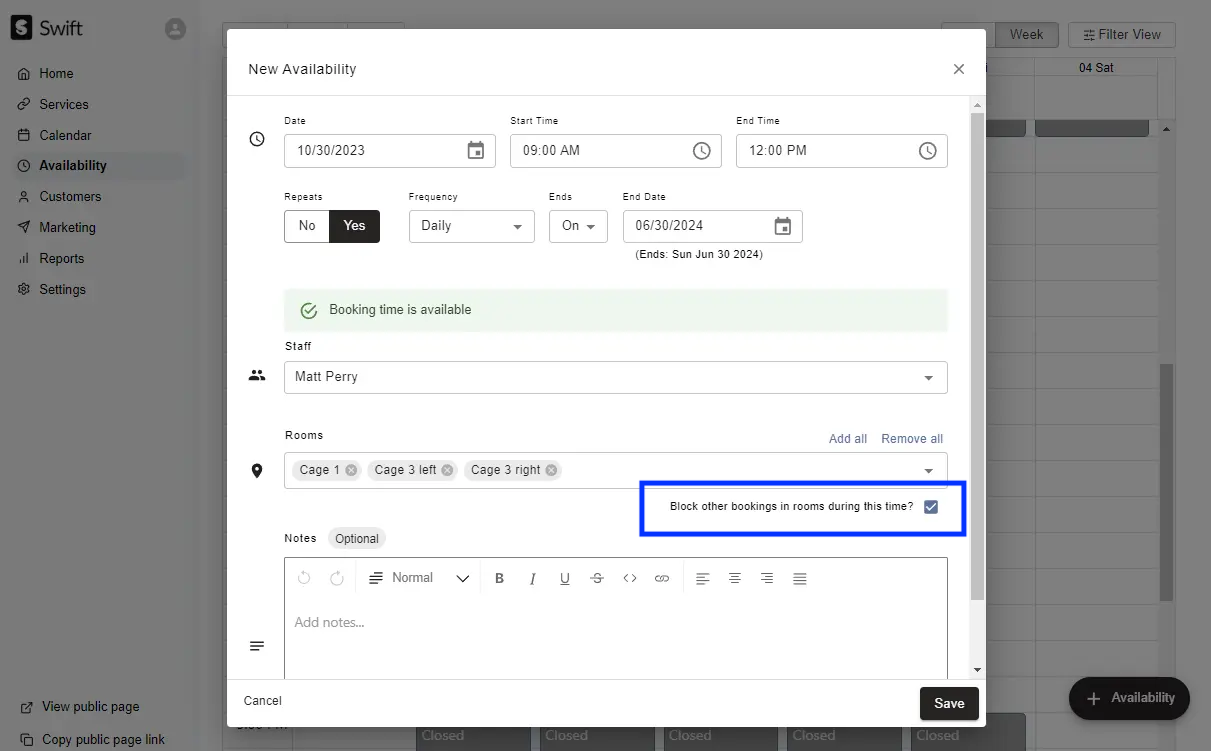1211x751 pixels.
Task: Set Repeats to Yes
Action: (354, 226)
